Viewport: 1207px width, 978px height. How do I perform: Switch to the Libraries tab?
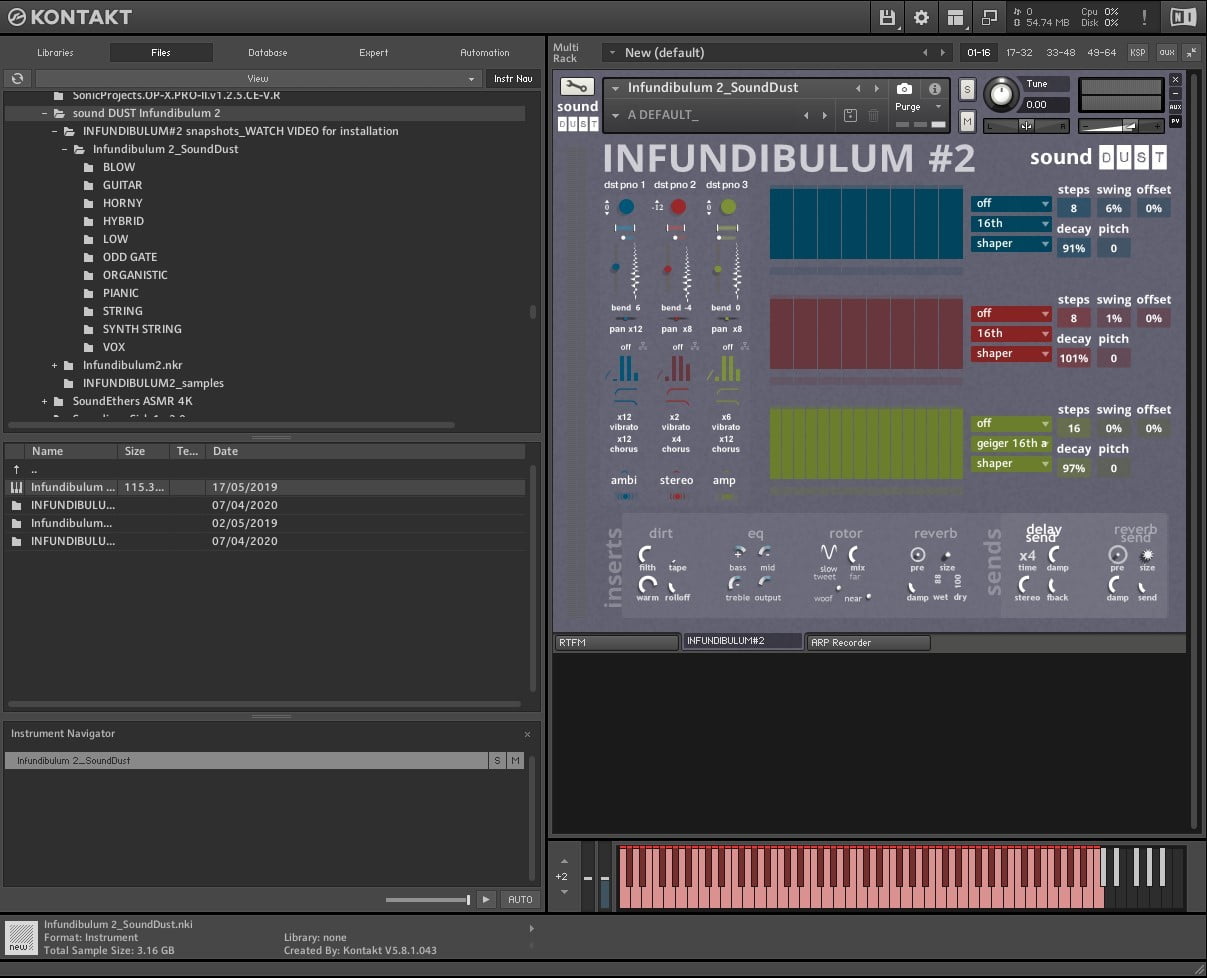(55, 53)
